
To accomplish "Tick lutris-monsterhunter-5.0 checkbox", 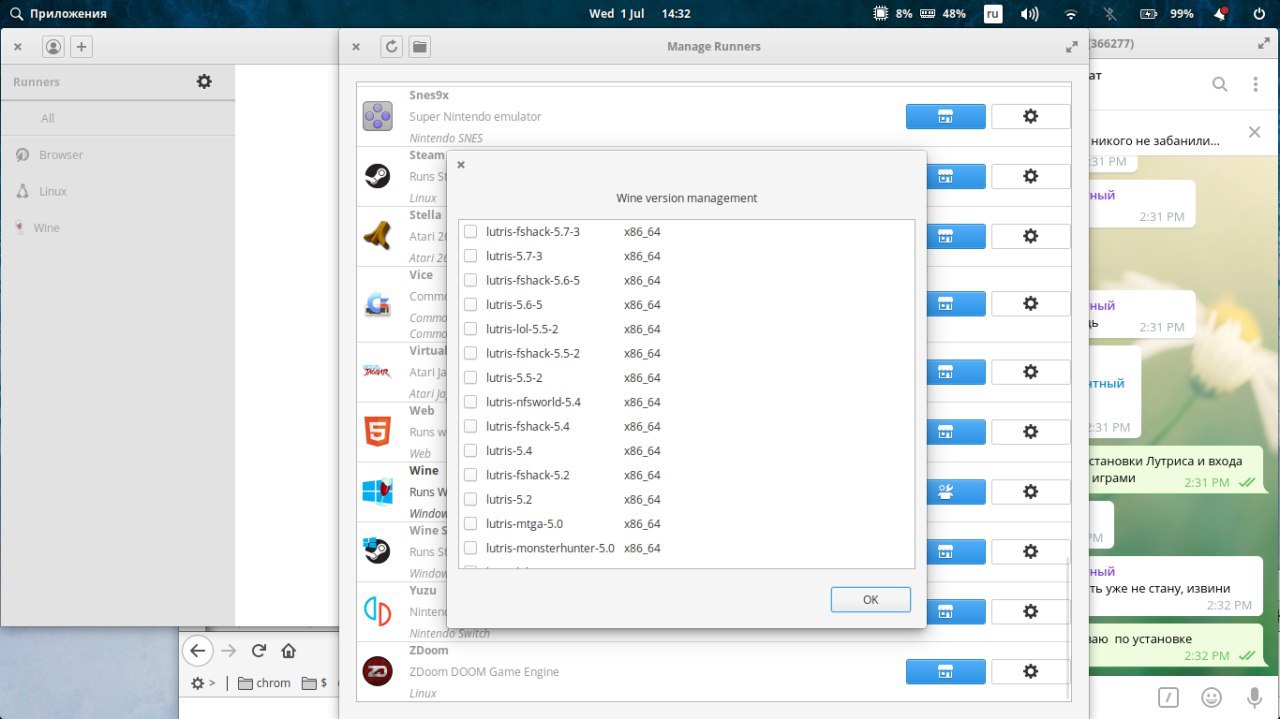I will coord(470,548).
